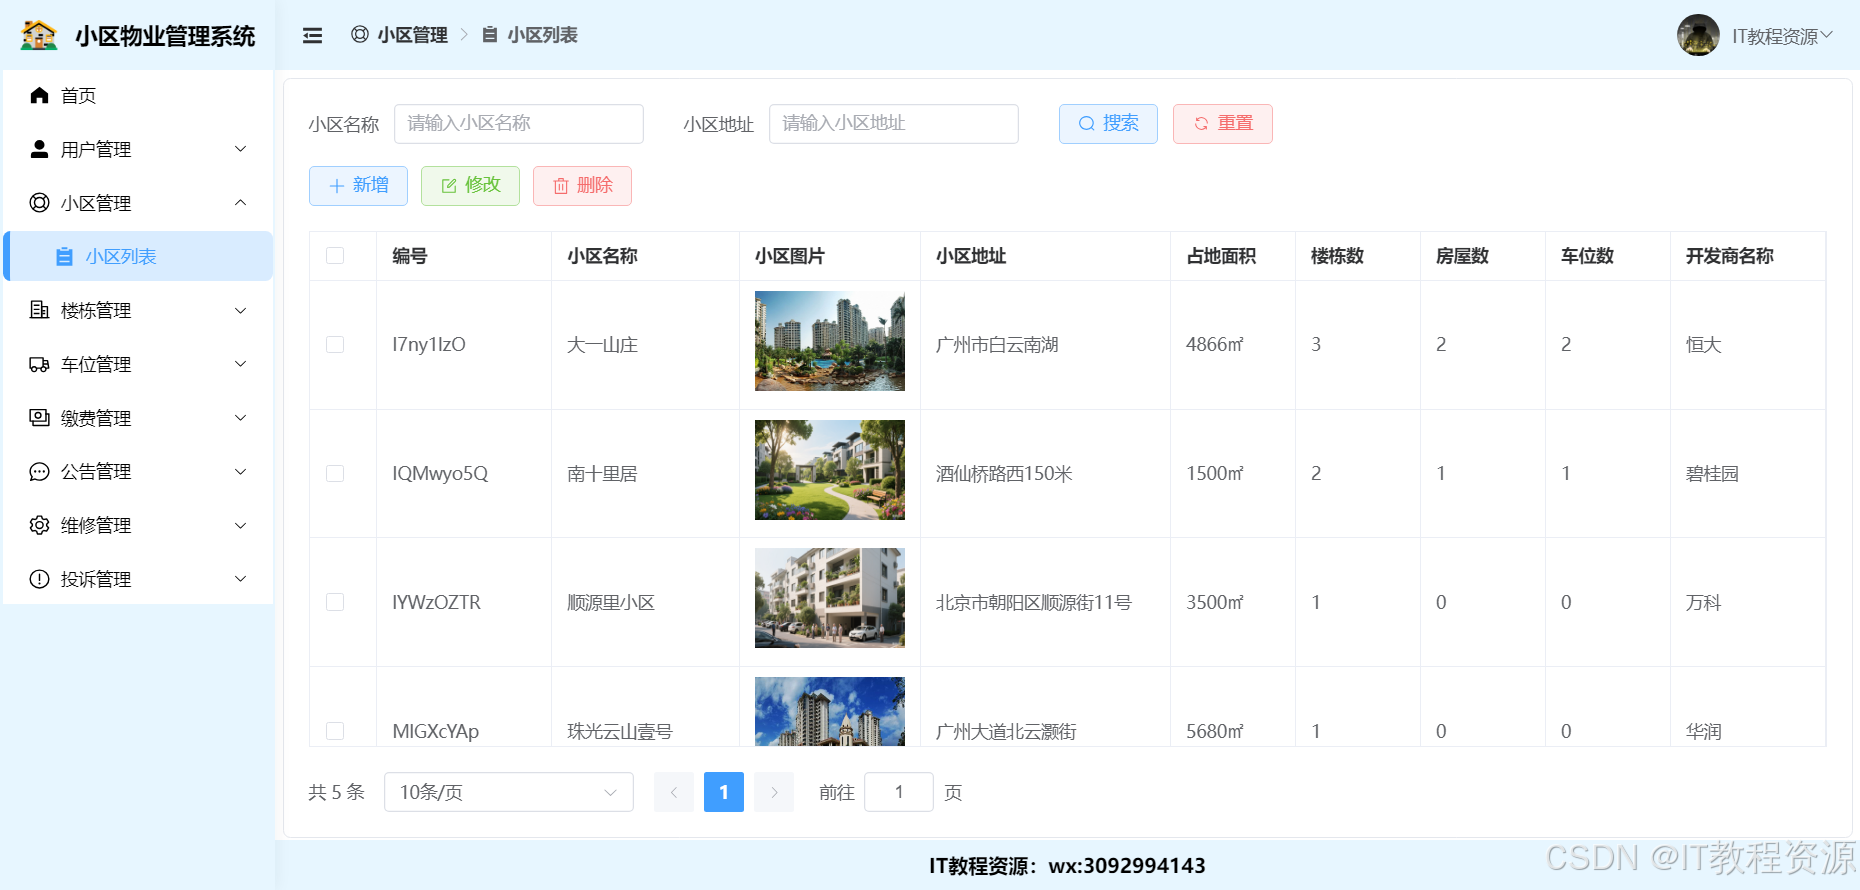Viewport: 1860px width, 890px height.
Task: Click the 删除 button
Action: [582, 186]
